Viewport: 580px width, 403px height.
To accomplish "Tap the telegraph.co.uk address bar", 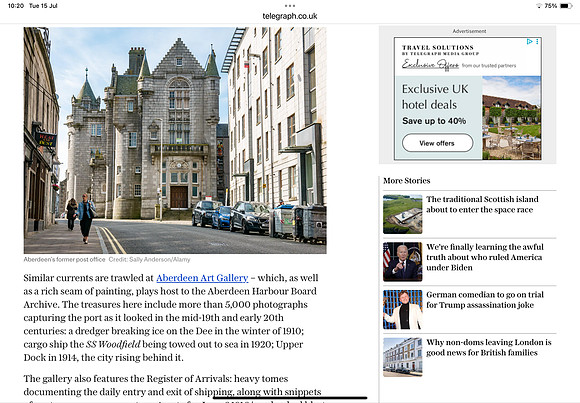I will [290, 16].
